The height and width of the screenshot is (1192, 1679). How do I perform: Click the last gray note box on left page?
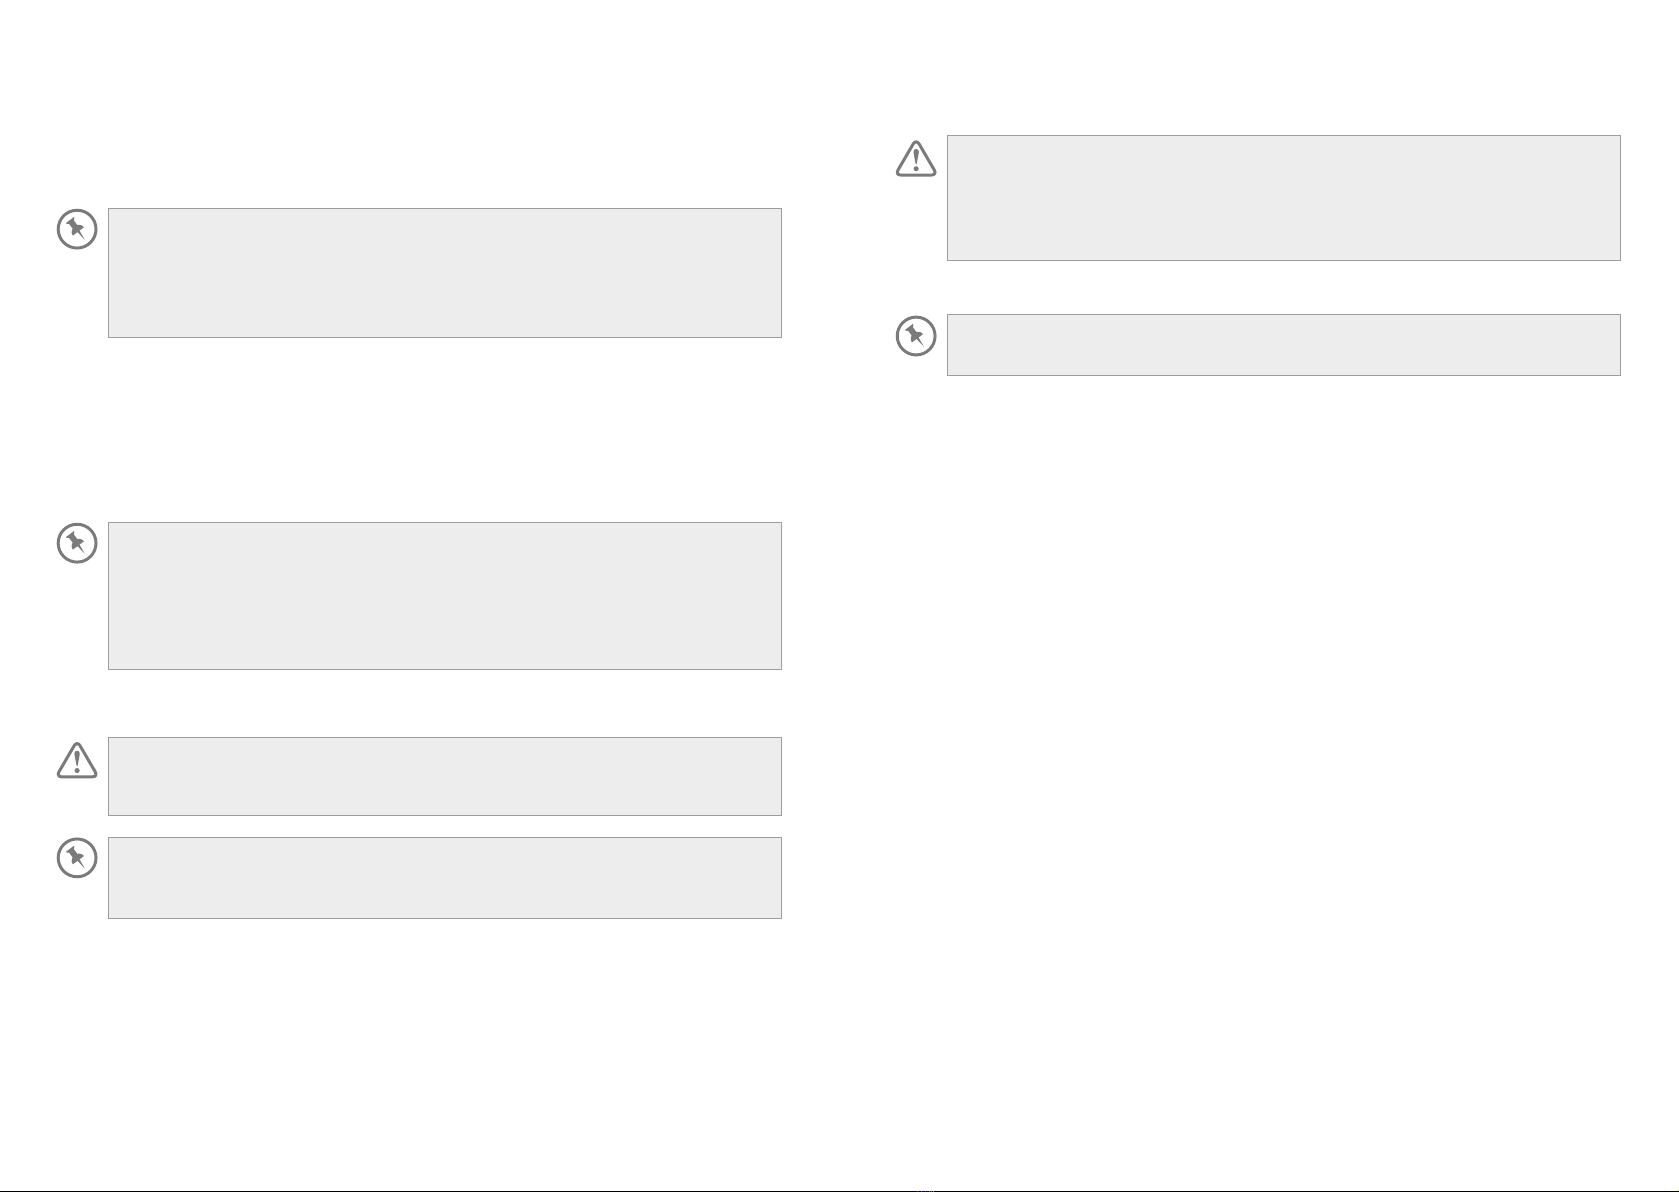444,878
